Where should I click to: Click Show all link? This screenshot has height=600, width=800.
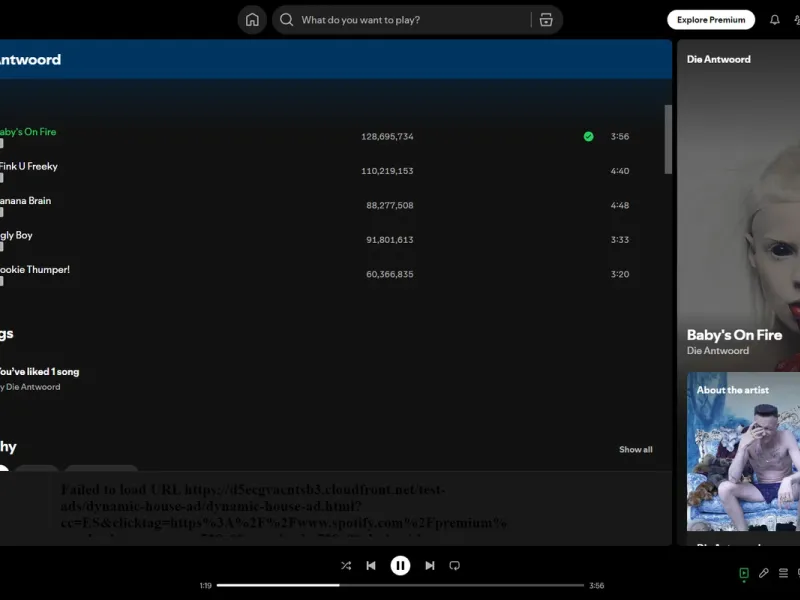click(636, 449)
